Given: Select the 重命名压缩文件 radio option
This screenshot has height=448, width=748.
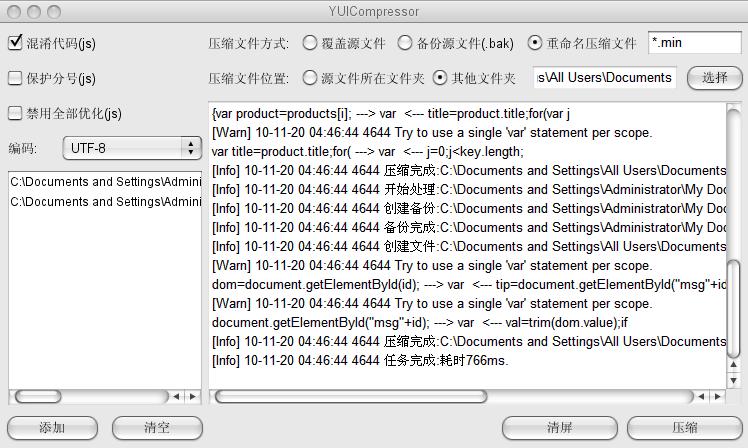Looking at the screenshot, I should click(535, 43).
